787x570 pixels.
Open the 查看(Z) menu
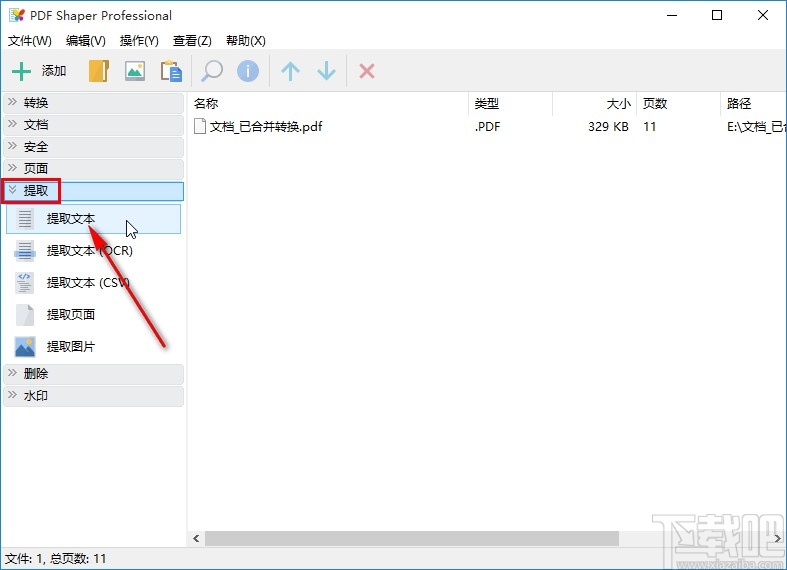point(192,41)
